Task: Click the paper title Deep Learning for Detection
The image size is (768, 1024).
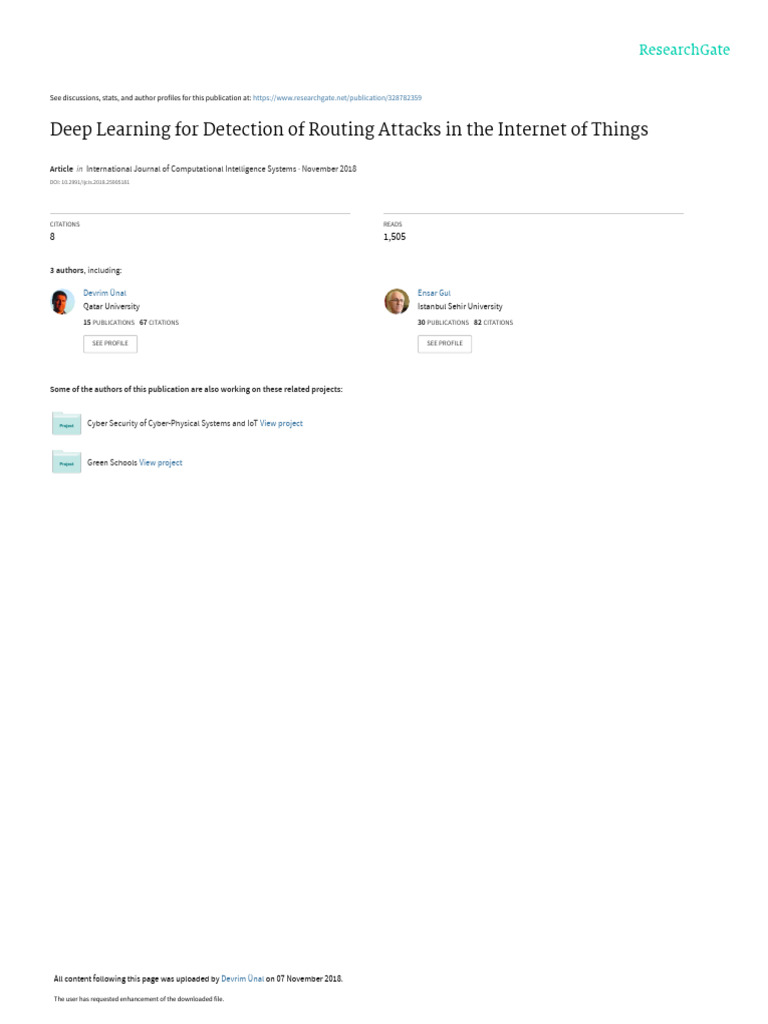Action: pyautogui.click(x=349, y=130)
